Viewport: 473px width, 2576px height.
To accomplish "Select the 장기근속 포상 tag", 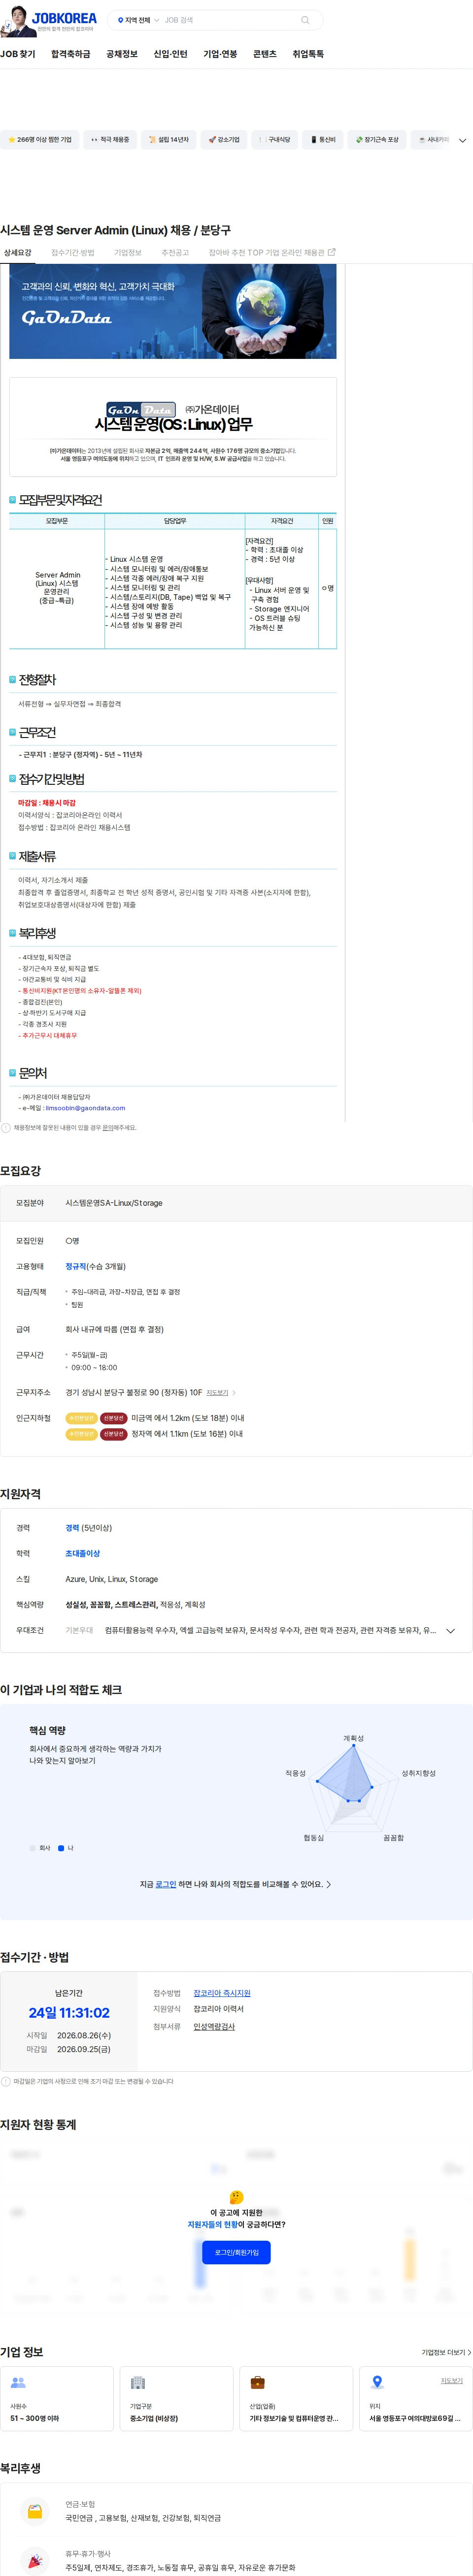I will (377, 140).
